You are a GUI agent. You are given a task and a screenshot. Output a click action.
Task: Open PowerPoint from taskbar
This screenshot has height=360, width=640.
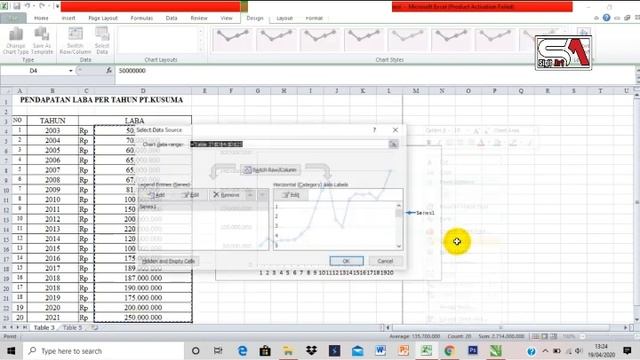tap(404, 351)
